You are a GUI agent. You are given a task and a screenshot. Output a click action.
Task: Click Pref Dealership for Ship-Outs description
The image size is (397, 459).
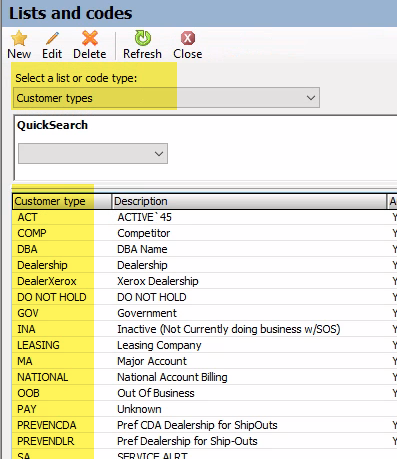[x=187, y=441]
